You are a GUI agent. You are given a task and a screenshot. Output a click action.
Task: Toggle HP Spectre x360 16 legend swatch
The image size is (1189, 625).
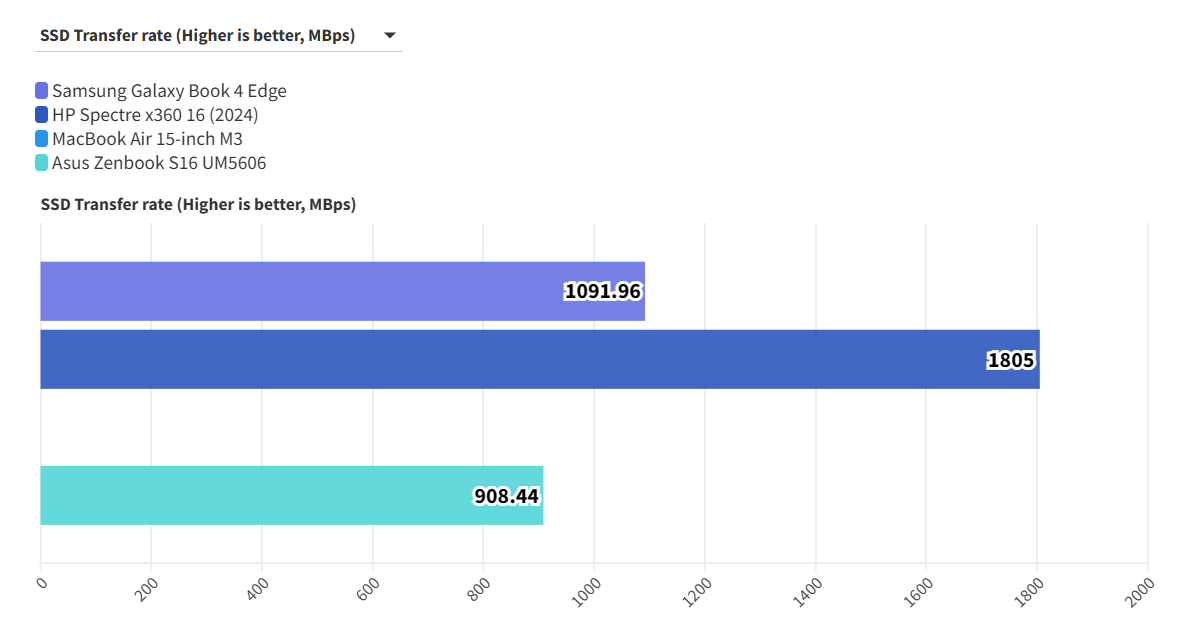(41, 115)
